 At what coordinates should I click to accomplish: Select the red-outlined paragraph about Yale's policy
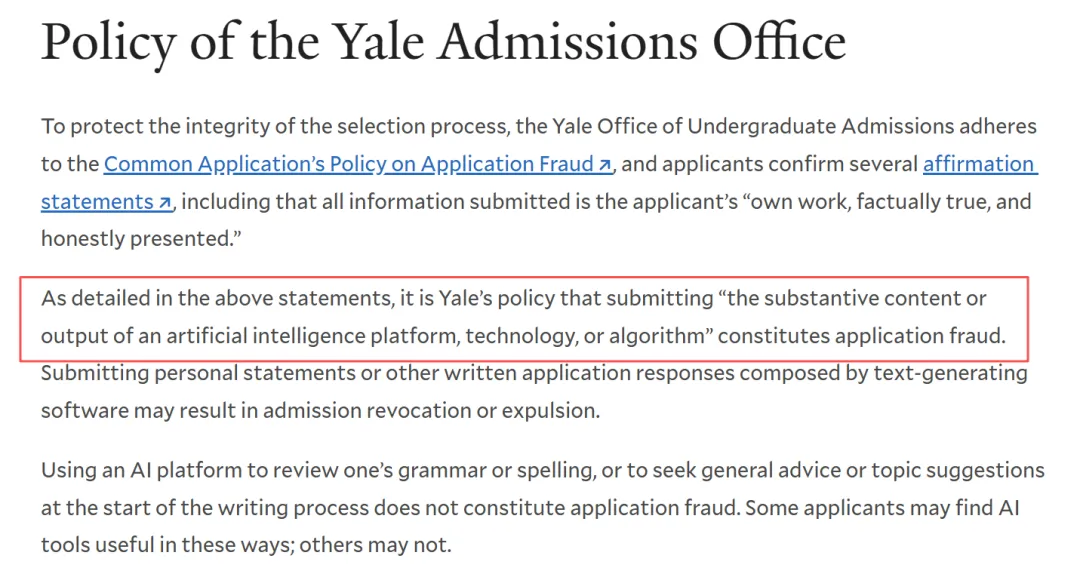[524, 317]
